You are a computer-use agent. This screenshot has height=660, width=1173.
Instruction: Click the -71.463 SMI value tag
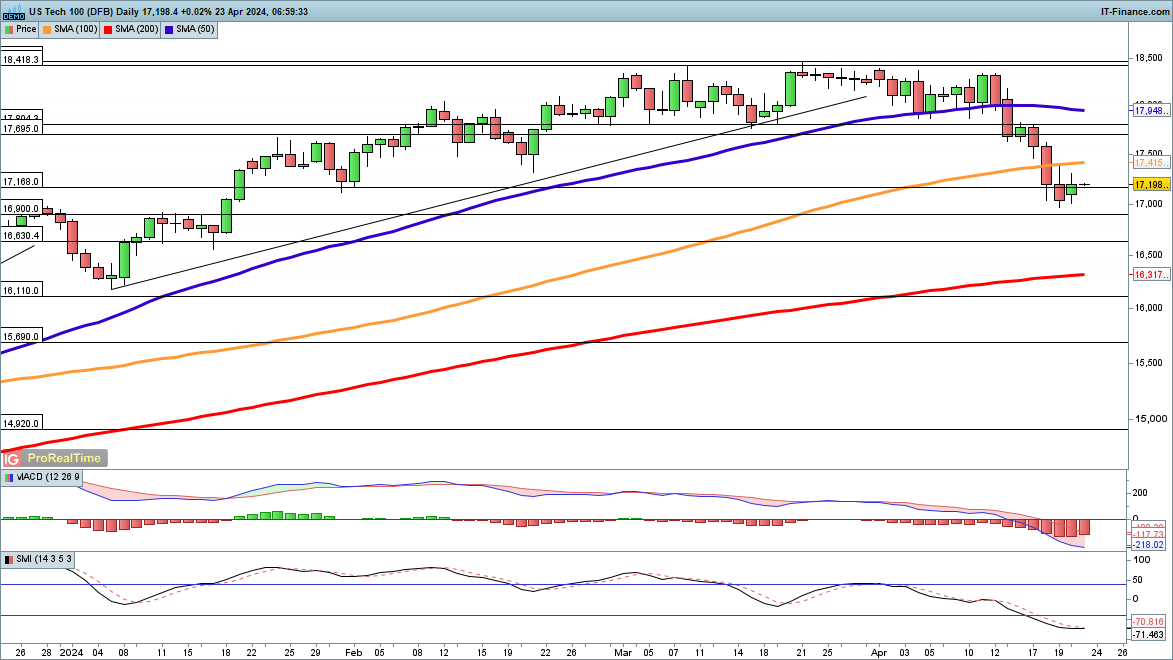1148,635
